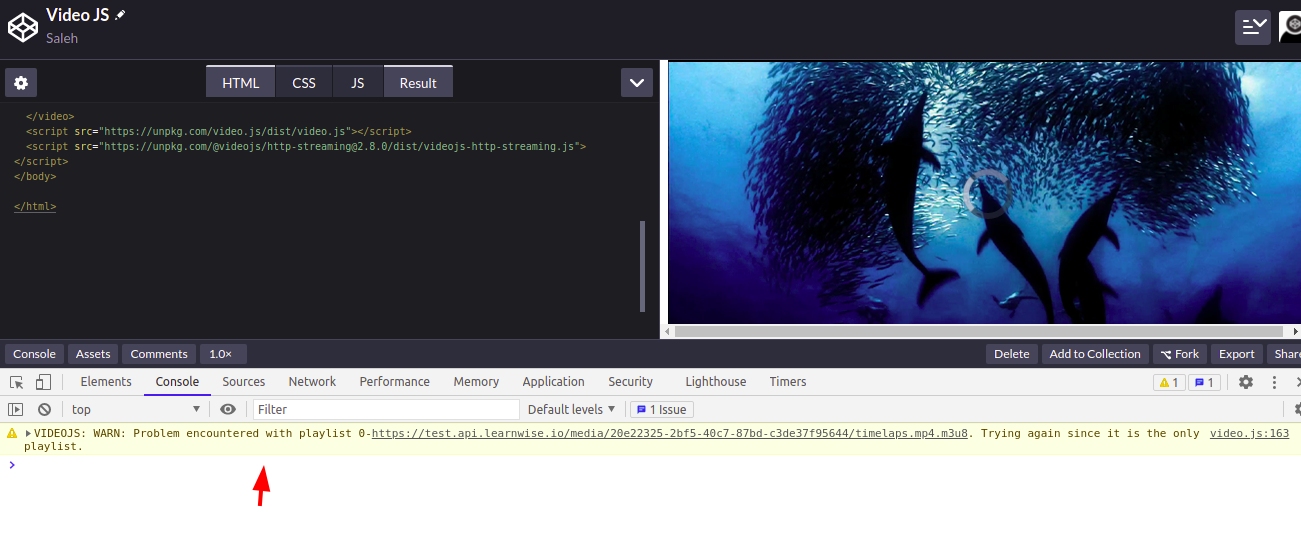Show the console sidebar icon

point(16,409)
